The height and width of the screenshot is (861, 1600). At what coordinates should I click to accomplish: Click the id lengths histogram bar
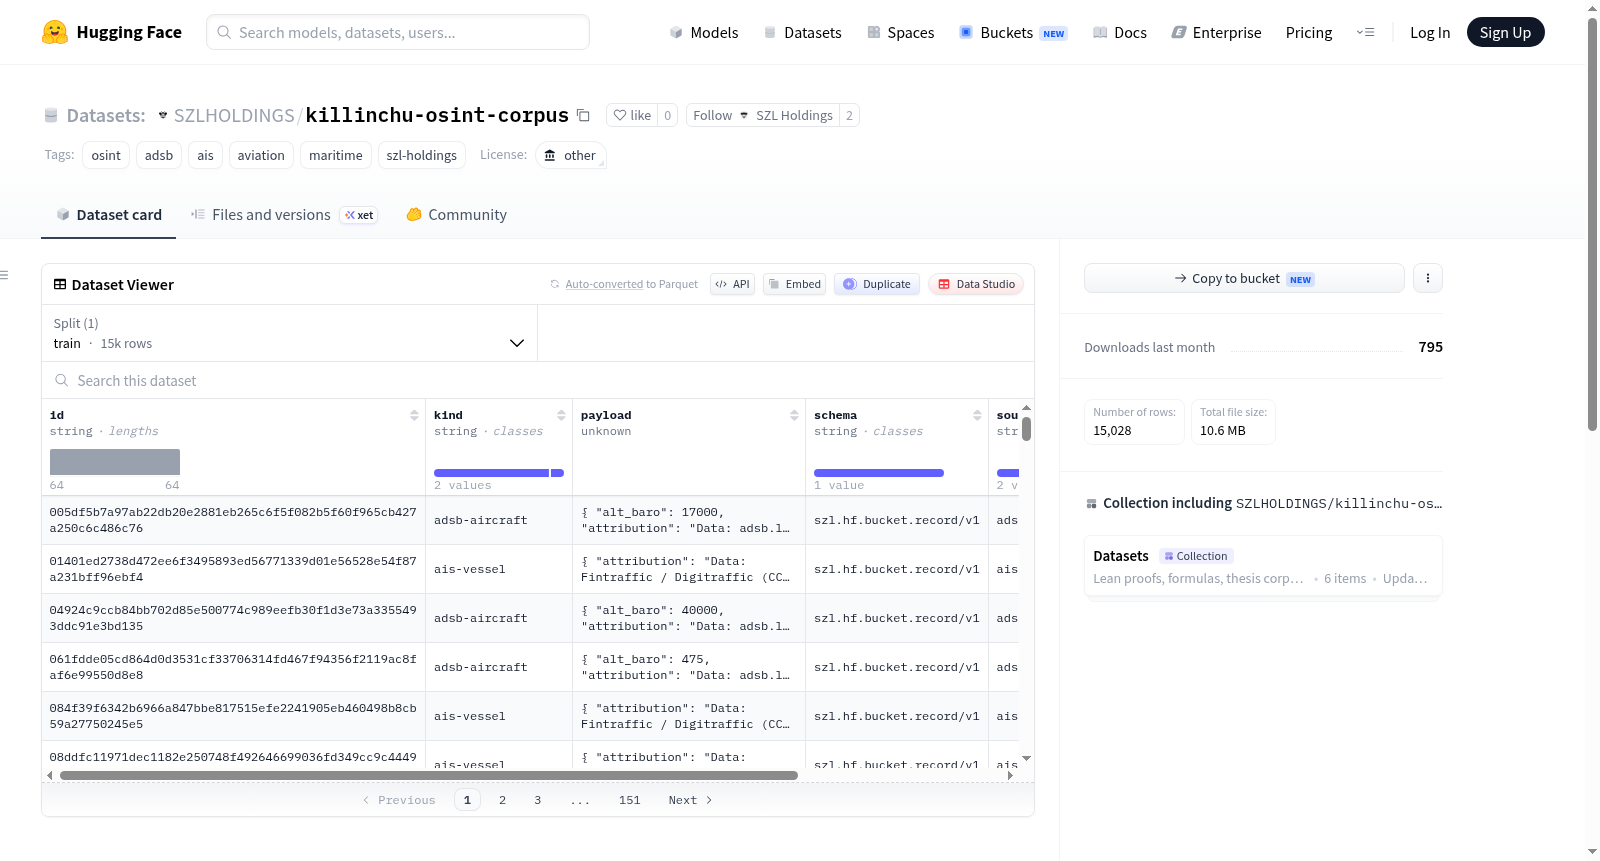point(115,462)
